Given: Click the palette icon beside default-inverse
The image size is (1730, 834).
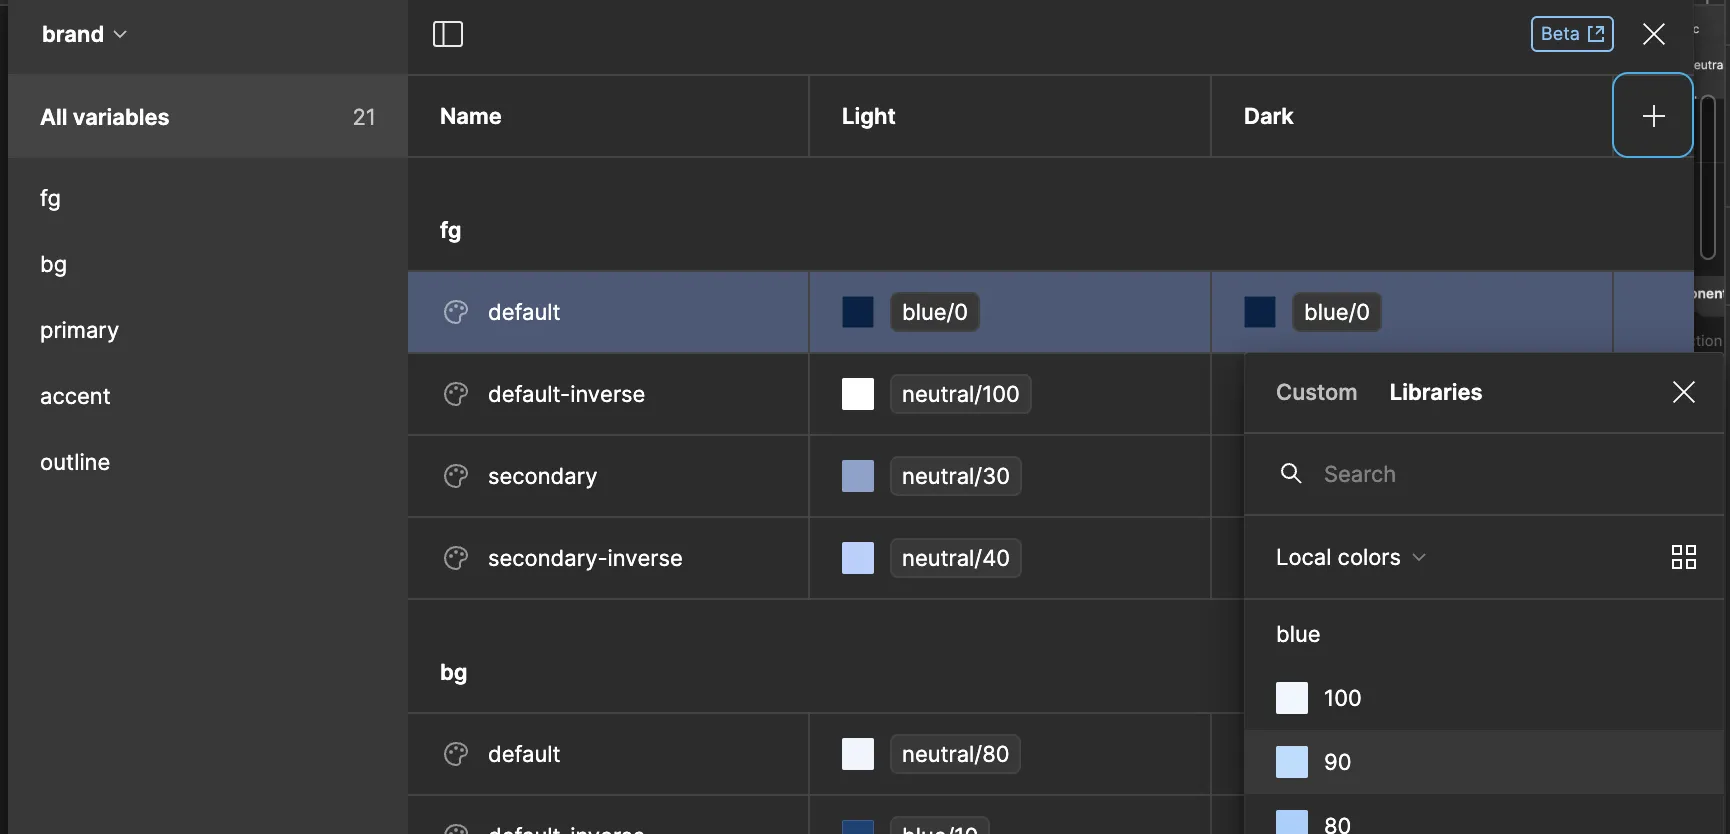Looking at the screenshot, I should (456, 394).
